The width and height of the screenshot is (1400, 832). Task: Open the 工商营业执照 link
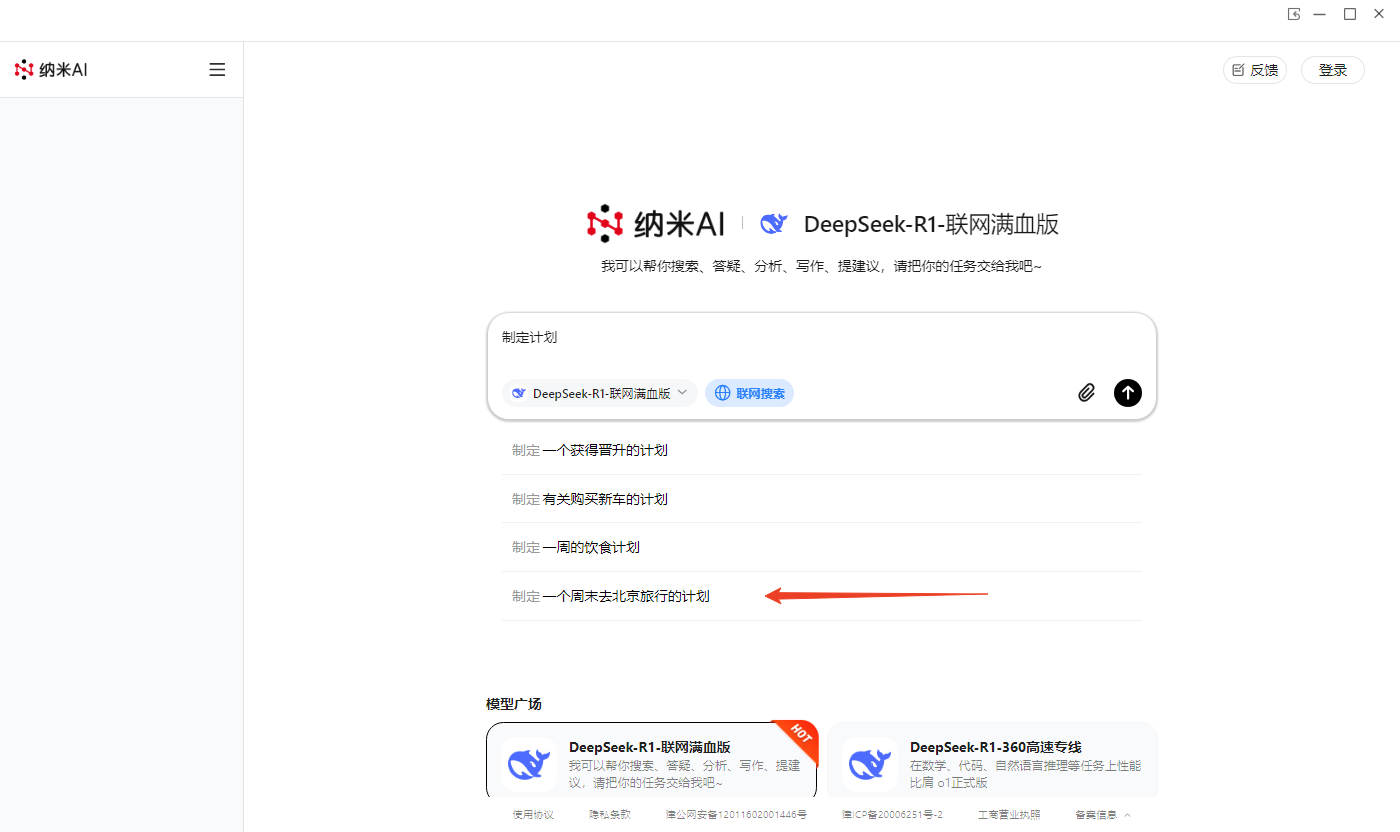tap(1009, 815)
